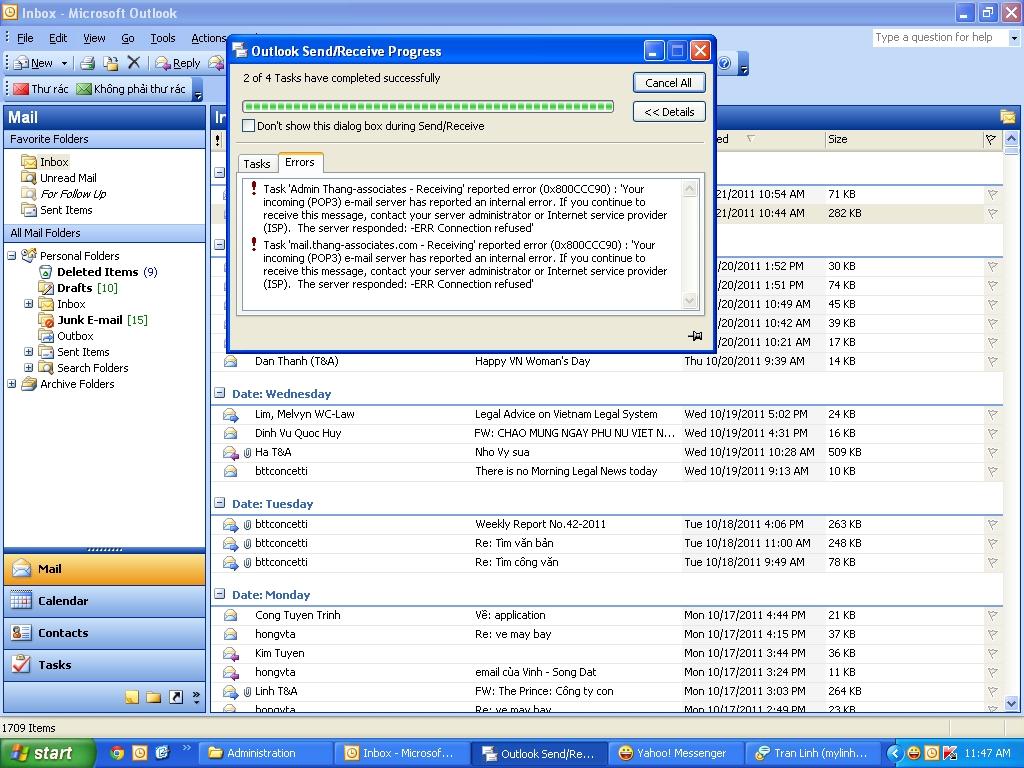Click the Outlook icon in the quick launch bar
The height and width of the screenshot is (768, 1024).
tap(140, 753)
